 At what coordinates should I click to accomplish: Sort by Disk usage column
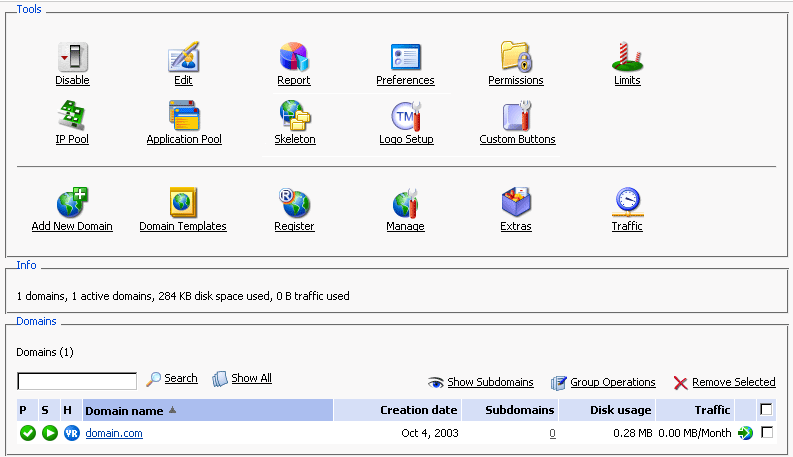[x=622, y=410]
